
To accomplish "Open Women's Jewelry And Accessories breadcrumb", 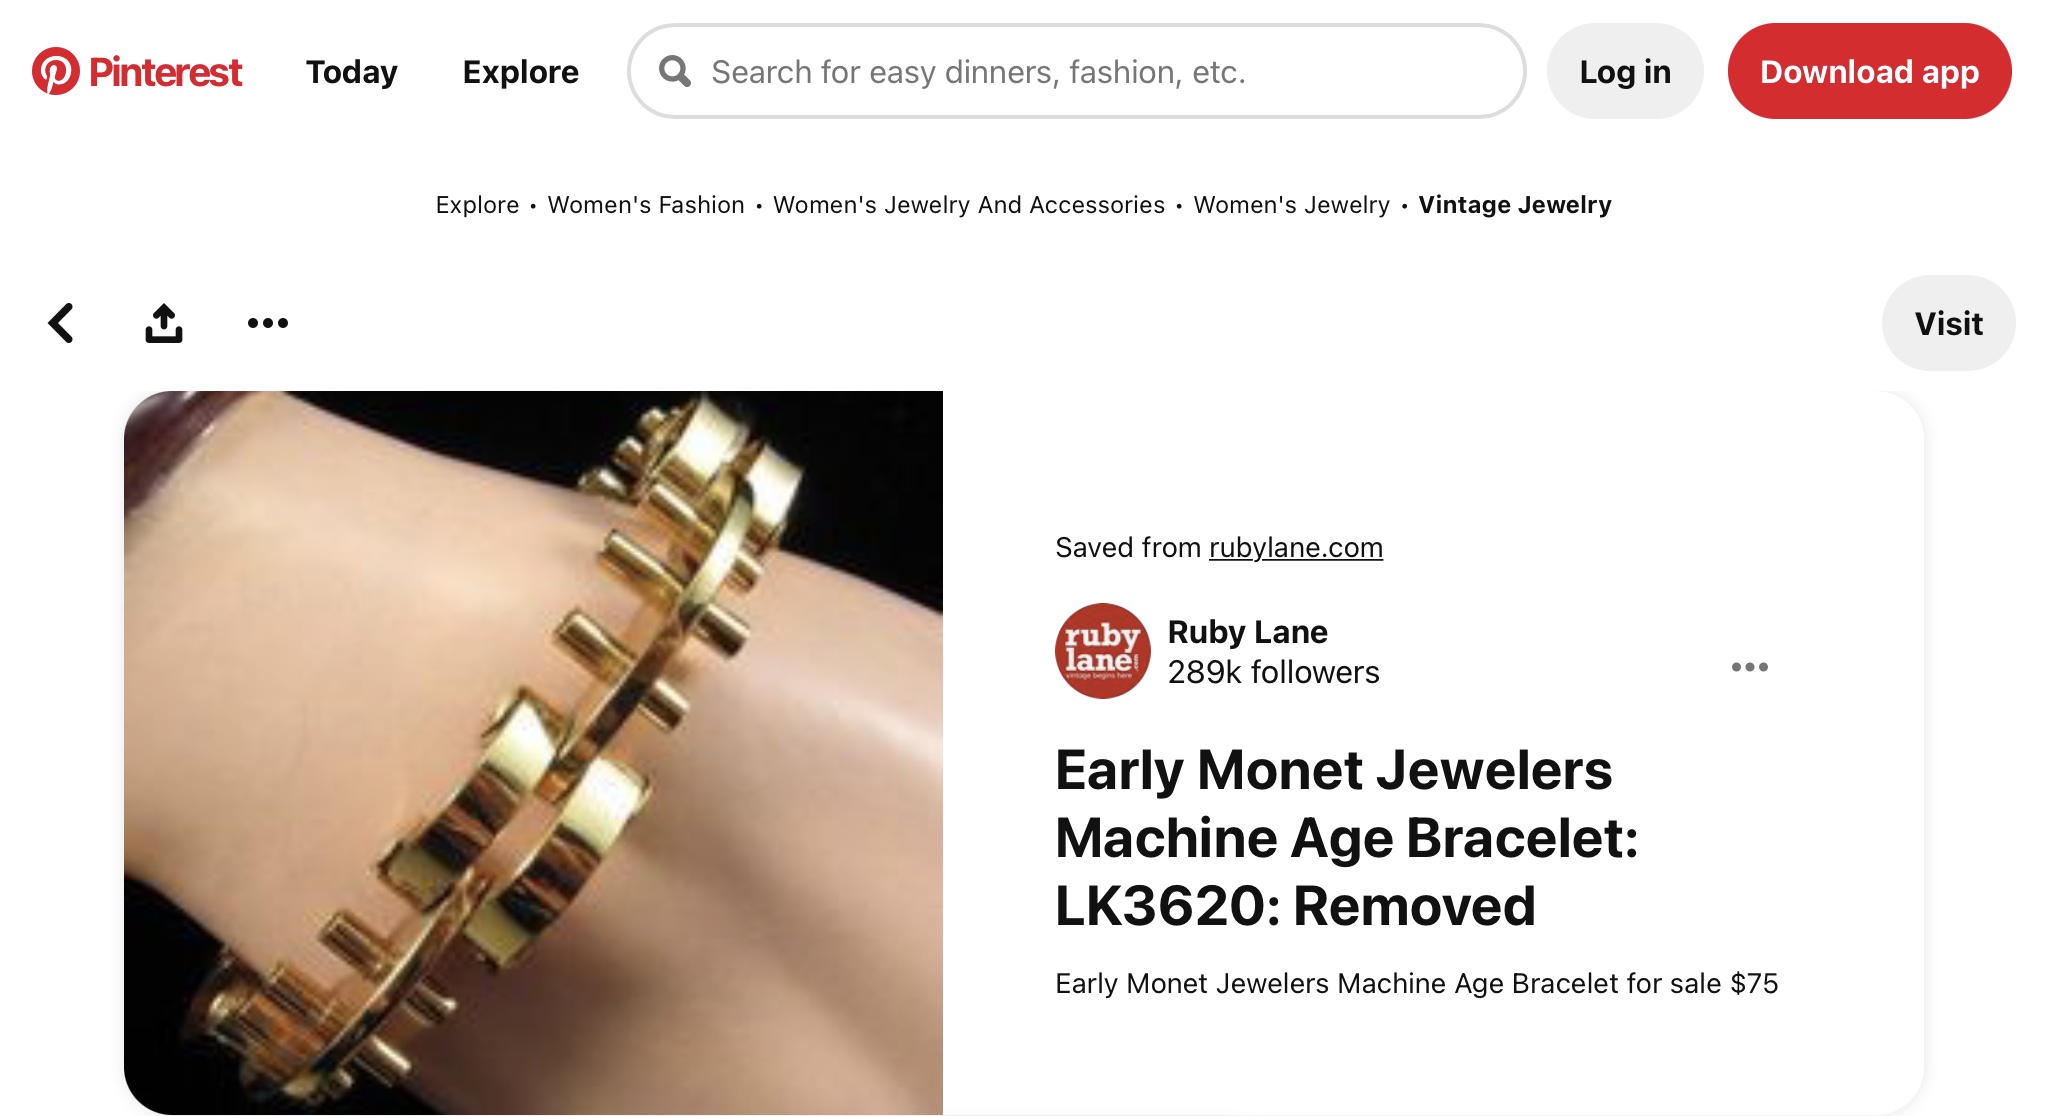I will [969, 205].
